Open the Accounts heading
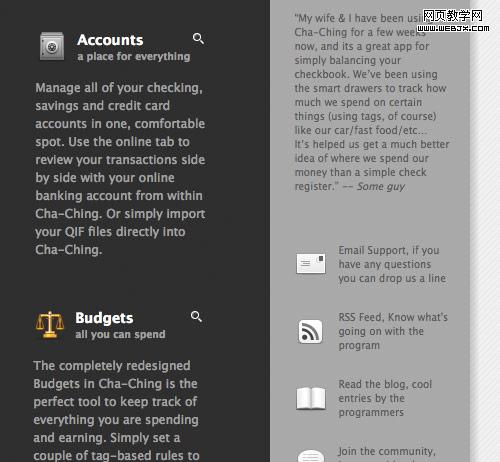Screen dimensions: 500x462 pyautogui.click(x=110, y=40)
